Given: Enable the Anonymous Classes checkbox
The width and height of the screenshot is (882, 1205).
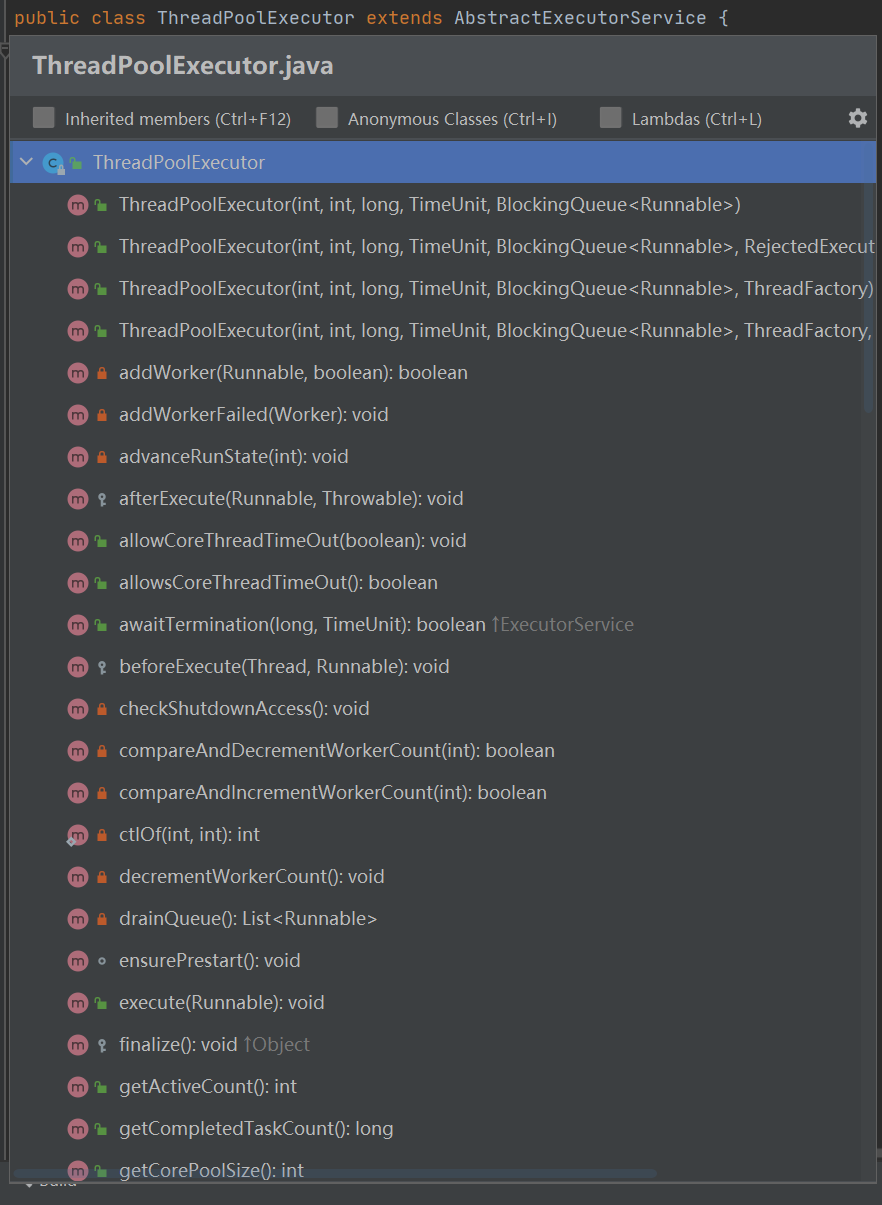Looking at the screenshot, I should 327,118.
